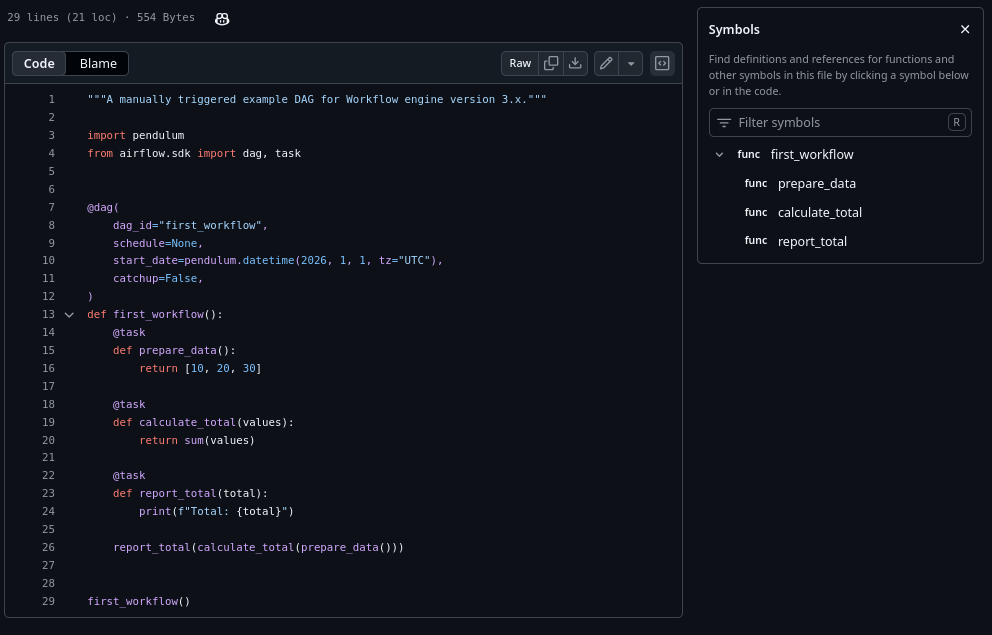Viewport: 992px width, 635px height.
Task: Click 'report_total' definition on line 23
Action: pyautogui.click(x=178, y=493)
